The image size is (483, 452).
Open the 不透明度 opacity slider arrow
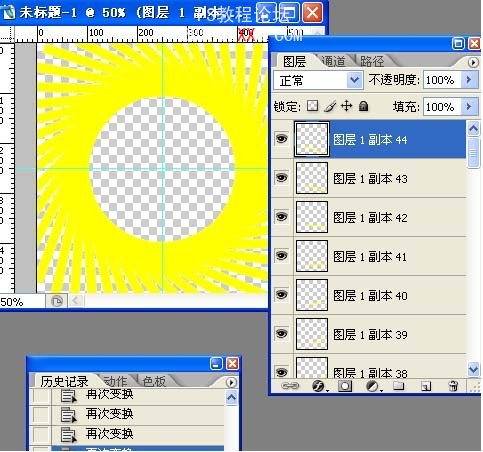[x=469, y=80]
